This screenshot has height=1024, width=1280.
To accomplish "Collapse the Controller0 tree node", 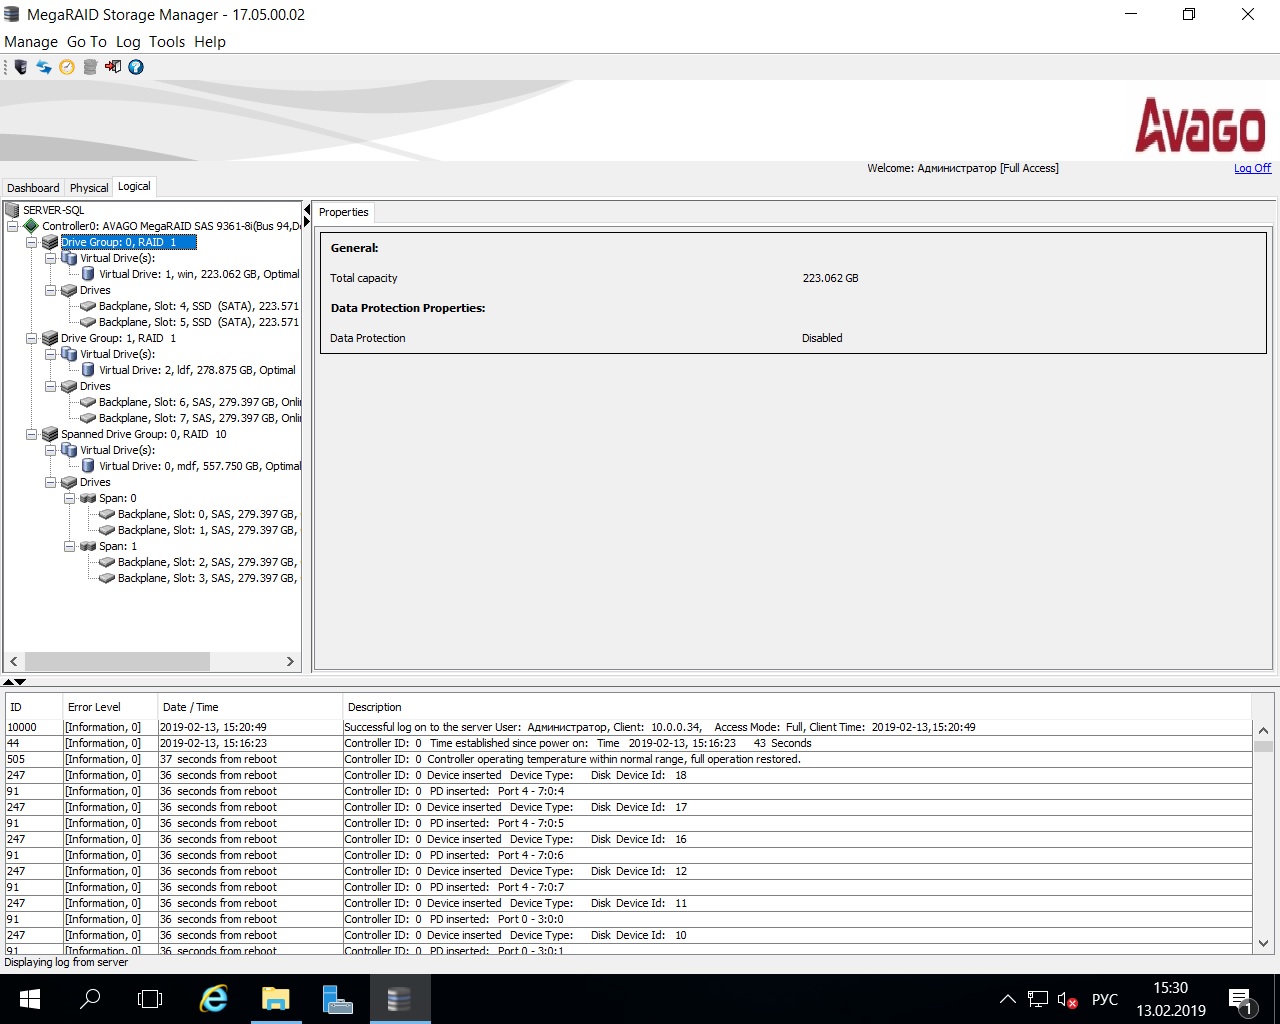I will [x=13, y=226].
